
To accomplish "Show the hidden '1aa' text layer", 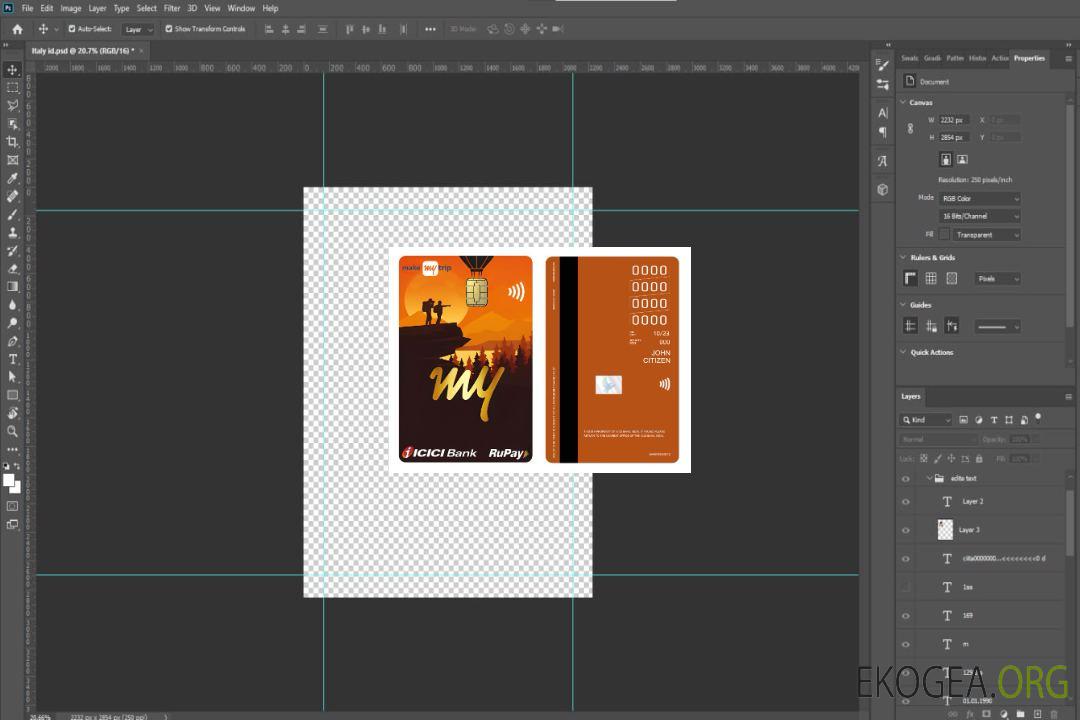I will click(x=906, y=587).
